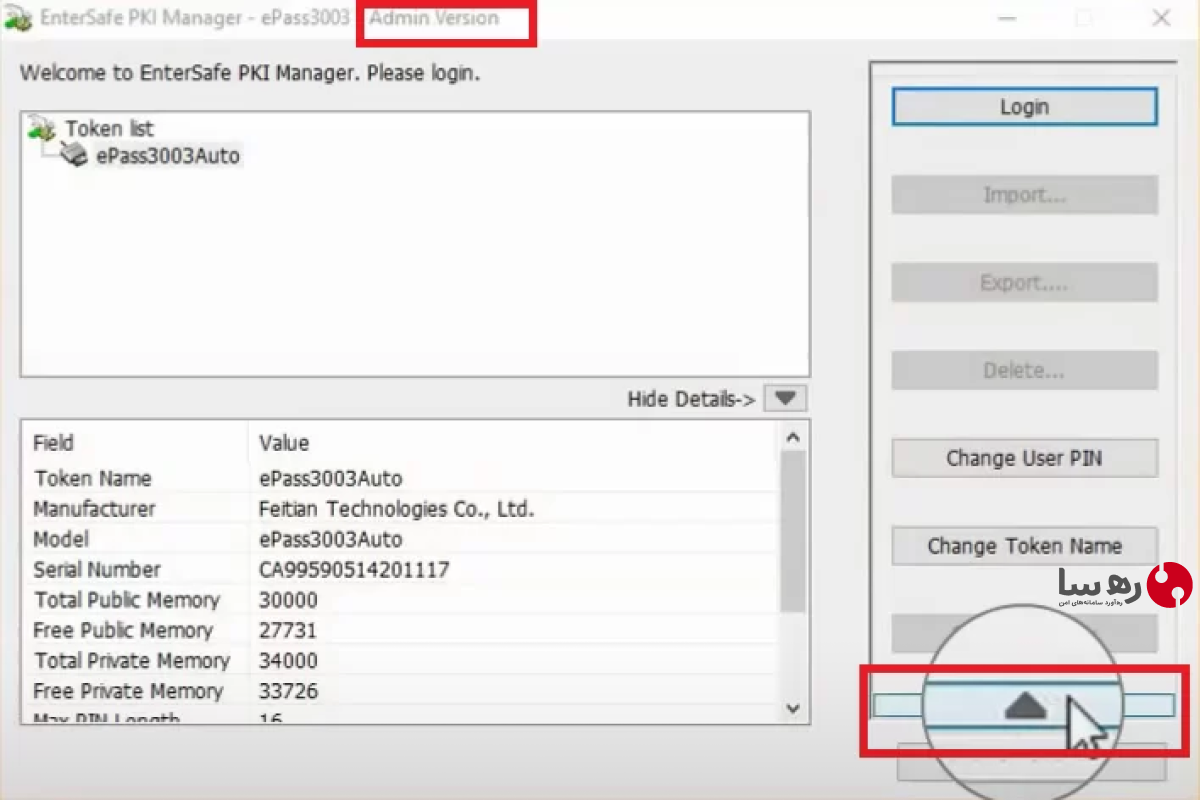Click the Value column header
Viewport: 1200px width, 800px height.
[x=284, y=443]
